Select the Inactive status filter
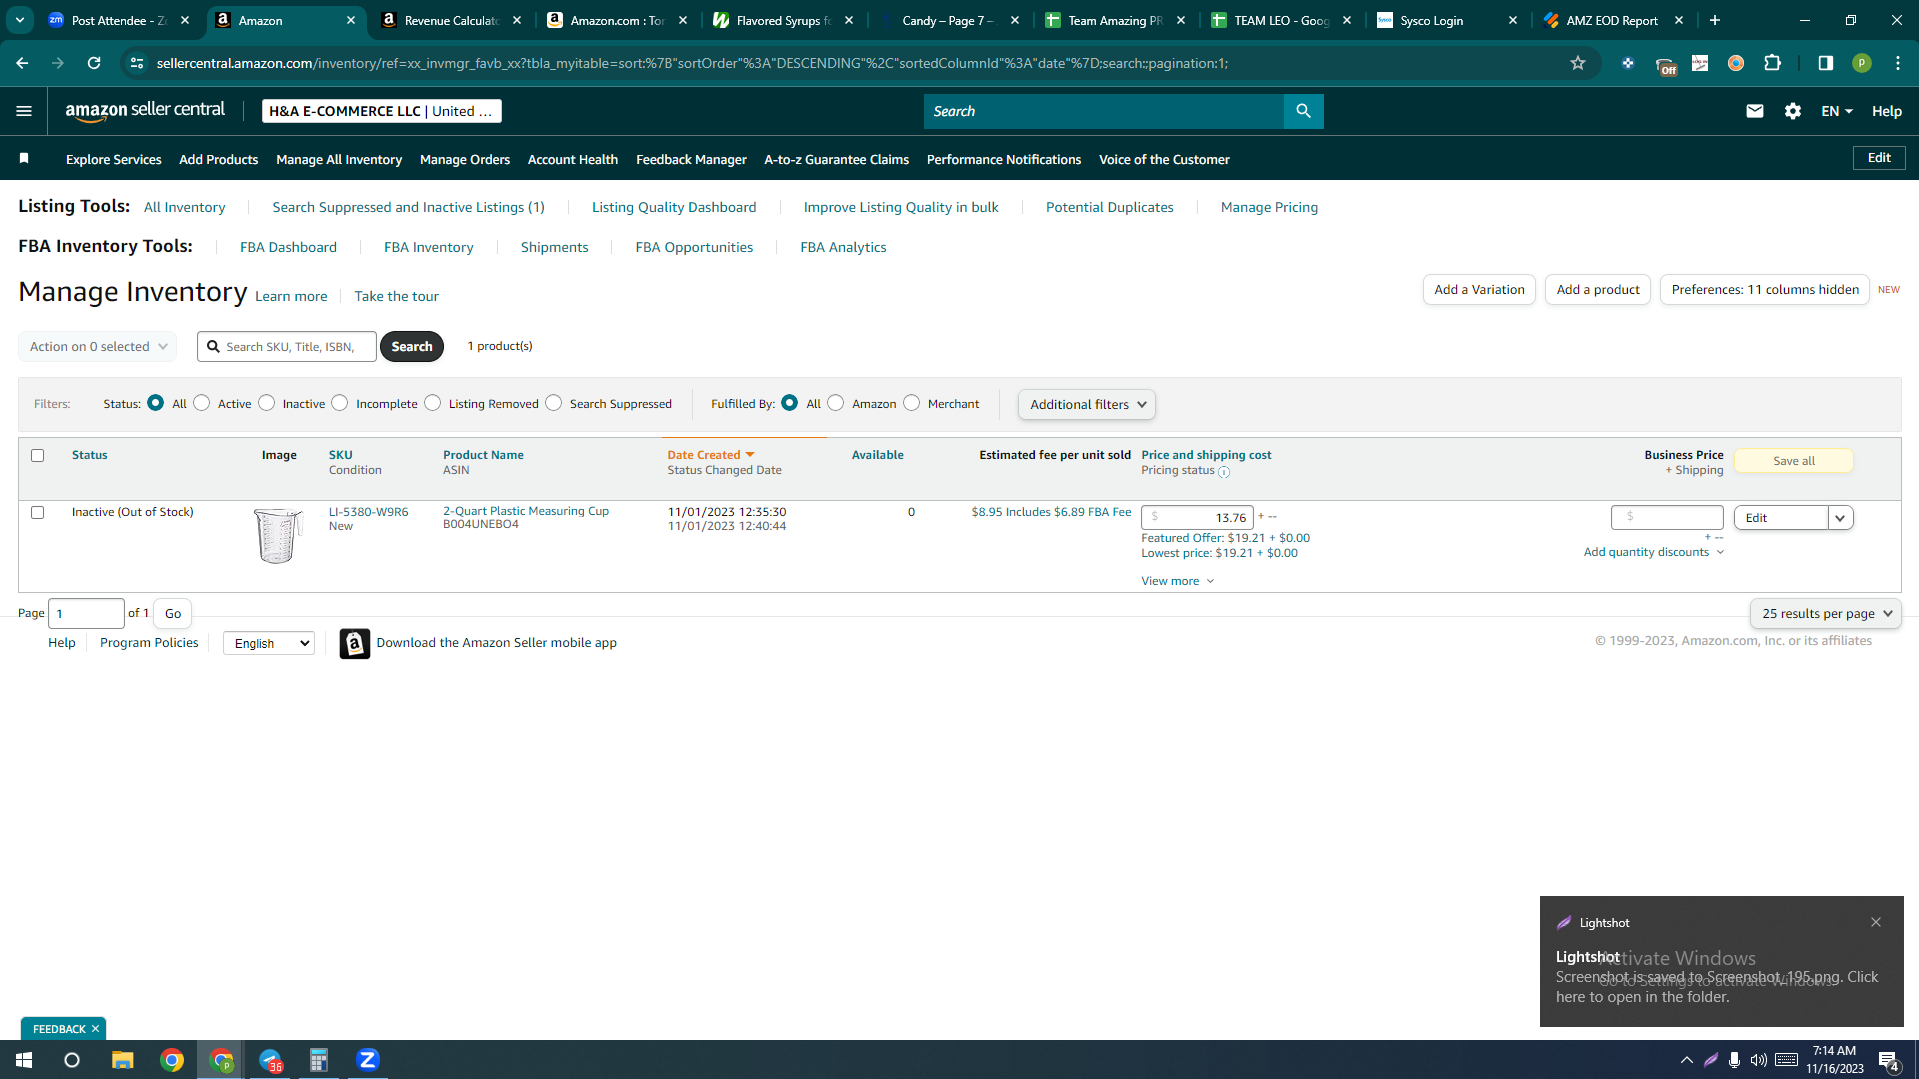This screenshot has height=1079, width=1919. click(x=266, y=403)
